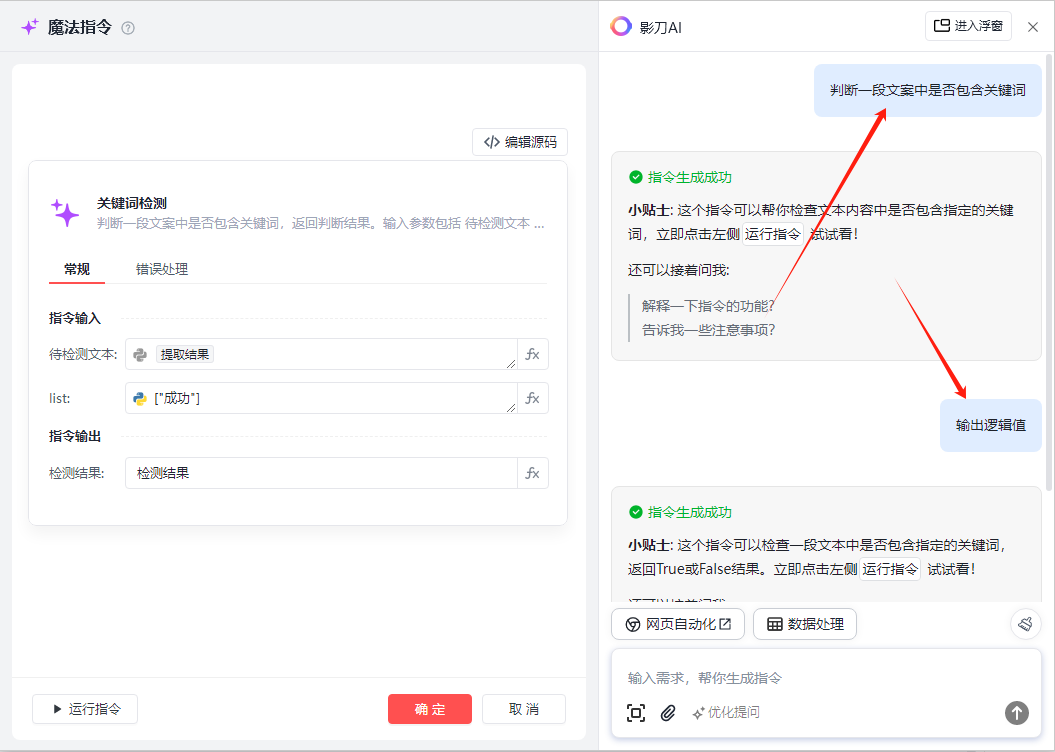Click the first green 指令生成成功 check icon
Screen dimensions: 1055x752
[x=636, y=177]
